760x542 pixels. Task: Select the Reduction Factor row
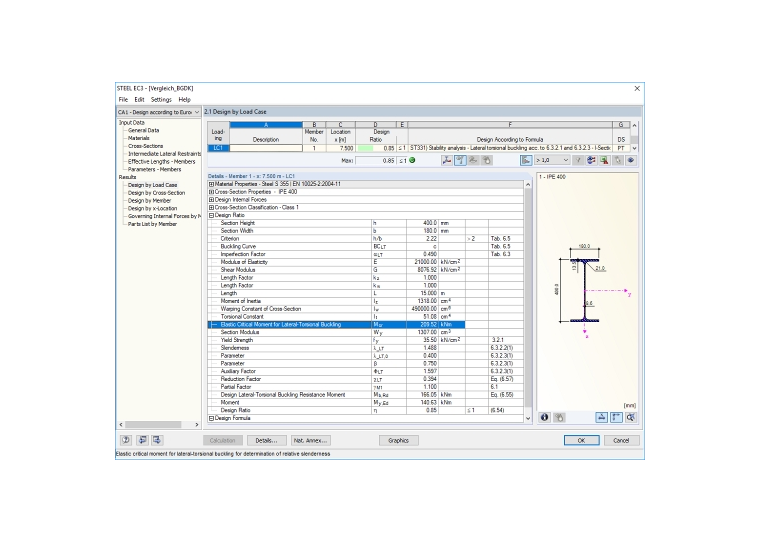365,379
